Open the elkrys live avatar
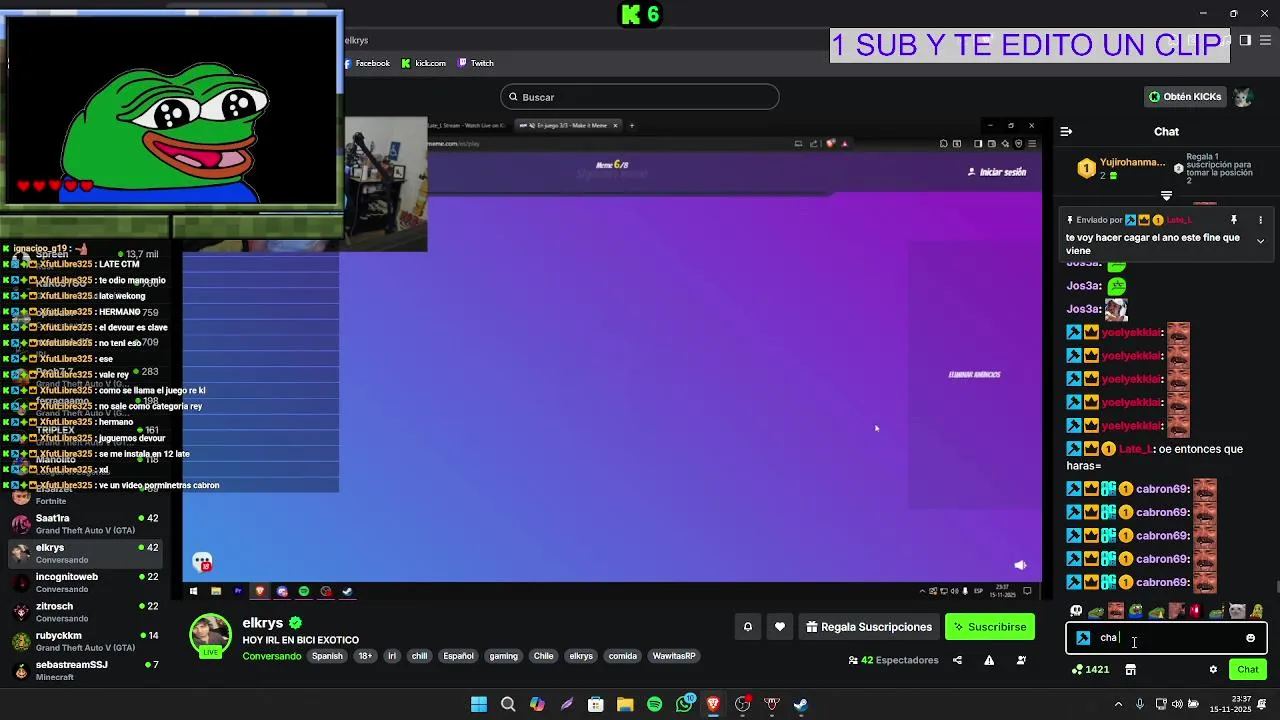Screen dimensions: 1280x720 click(x=210, y=636)
